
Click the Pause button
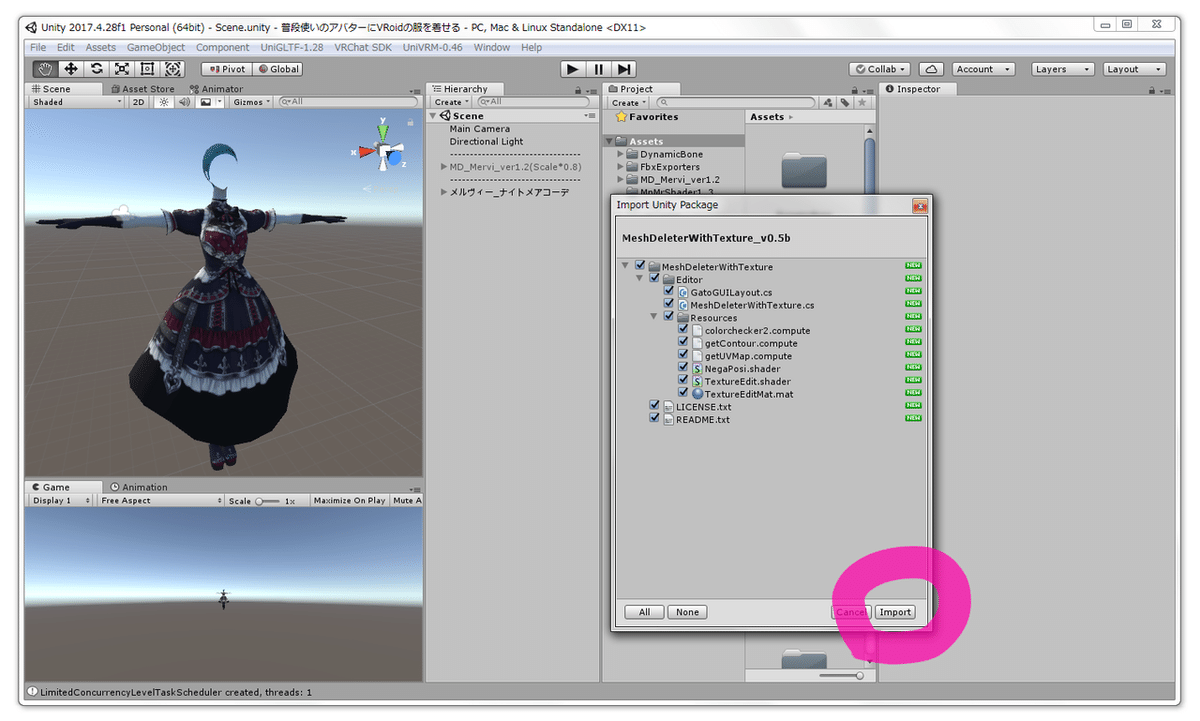tap(598, 69)
